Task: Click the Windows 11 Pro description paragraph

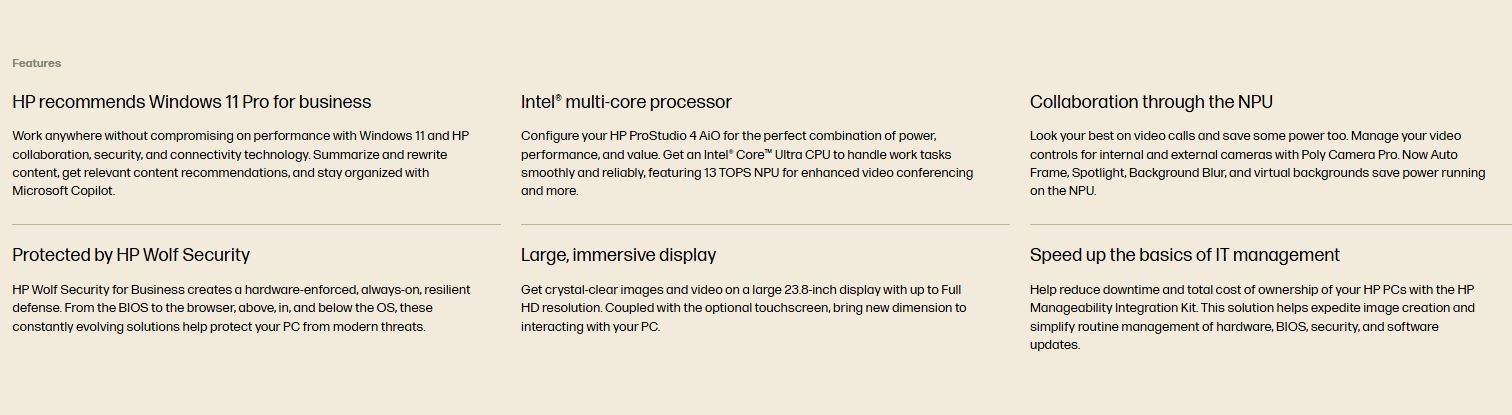Action: tap(241, 163)
